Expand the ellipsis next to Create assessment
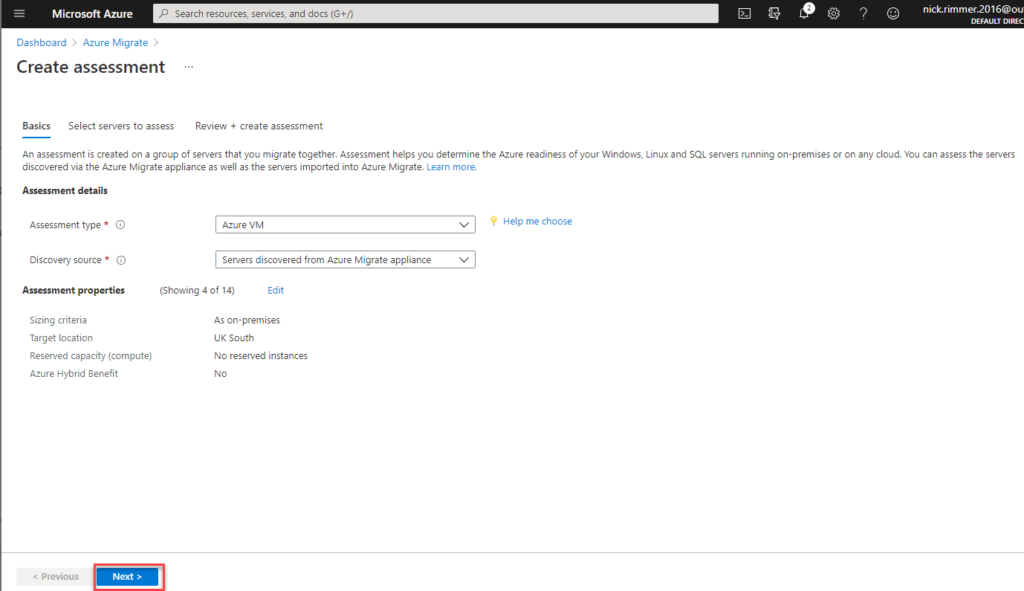This screenshot has height=591, width=1024. (188, 67)
